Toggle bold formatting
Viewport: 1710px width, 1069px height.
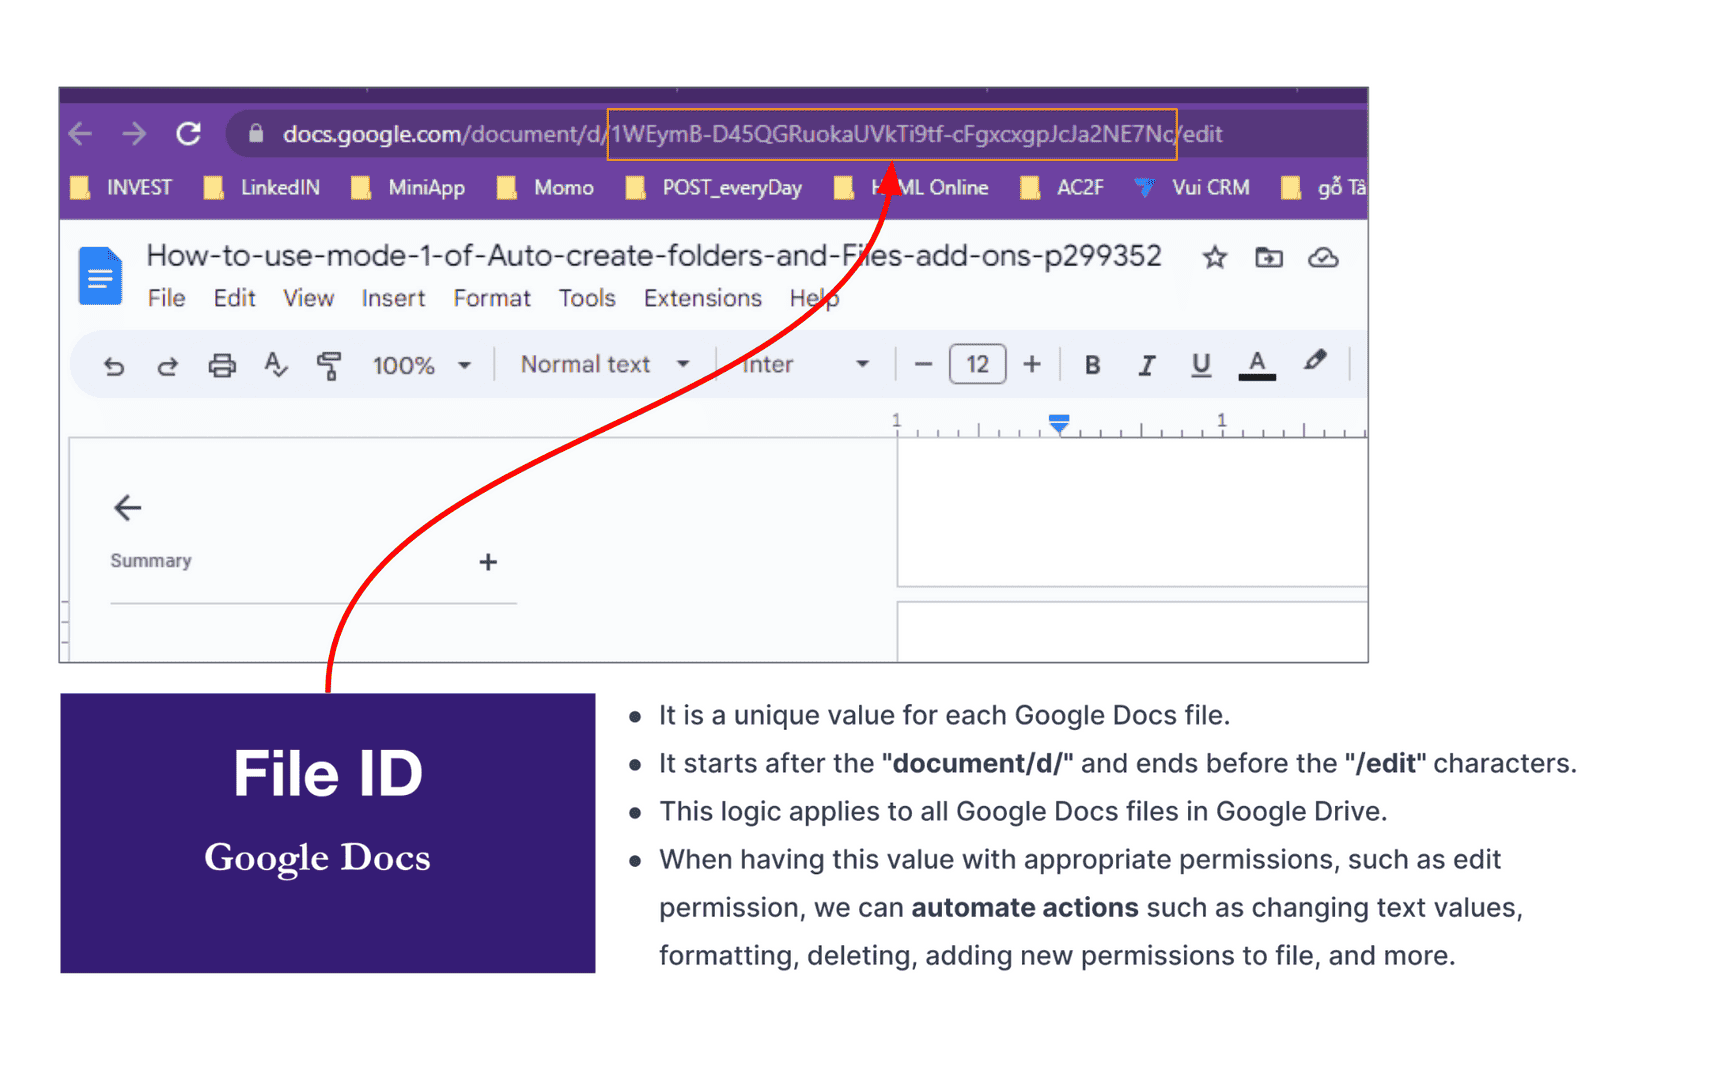[x=1091, y=364]
